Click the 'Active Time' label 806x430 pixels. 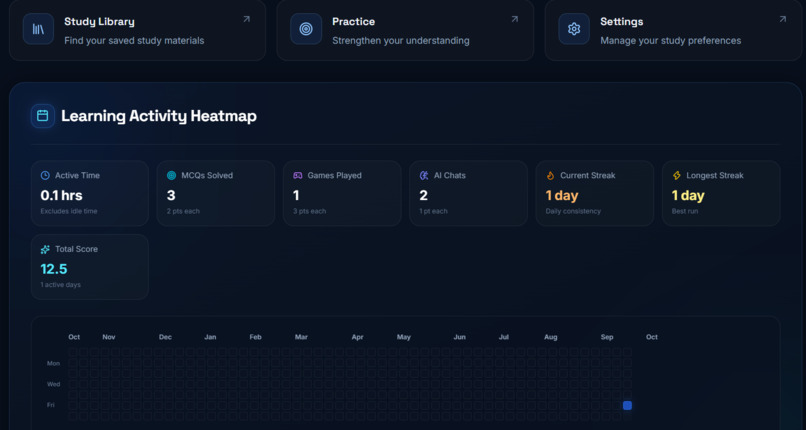click(x=78, y=175)
